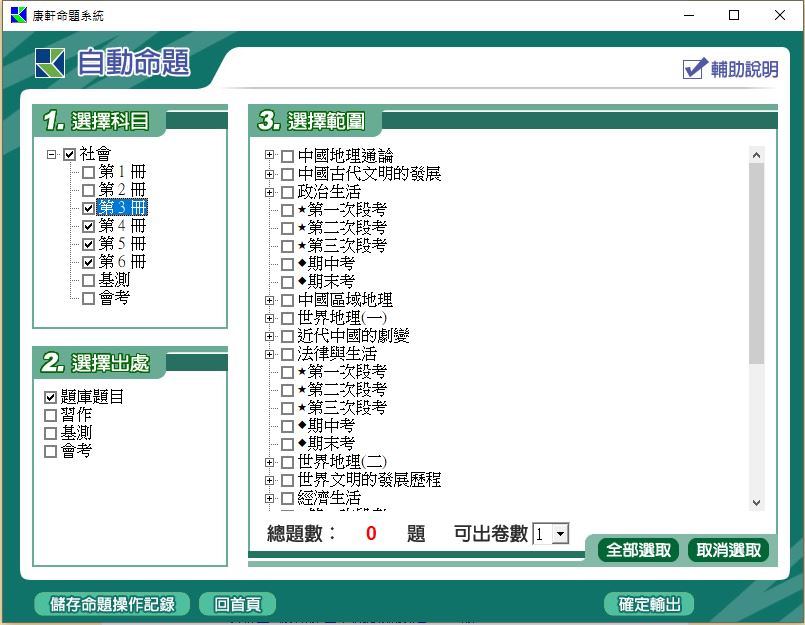This screenshot has height=625, width=805.
Task: Enable the 習作 source checkbox
Action: pyautogui.click(x=51, y=416)
